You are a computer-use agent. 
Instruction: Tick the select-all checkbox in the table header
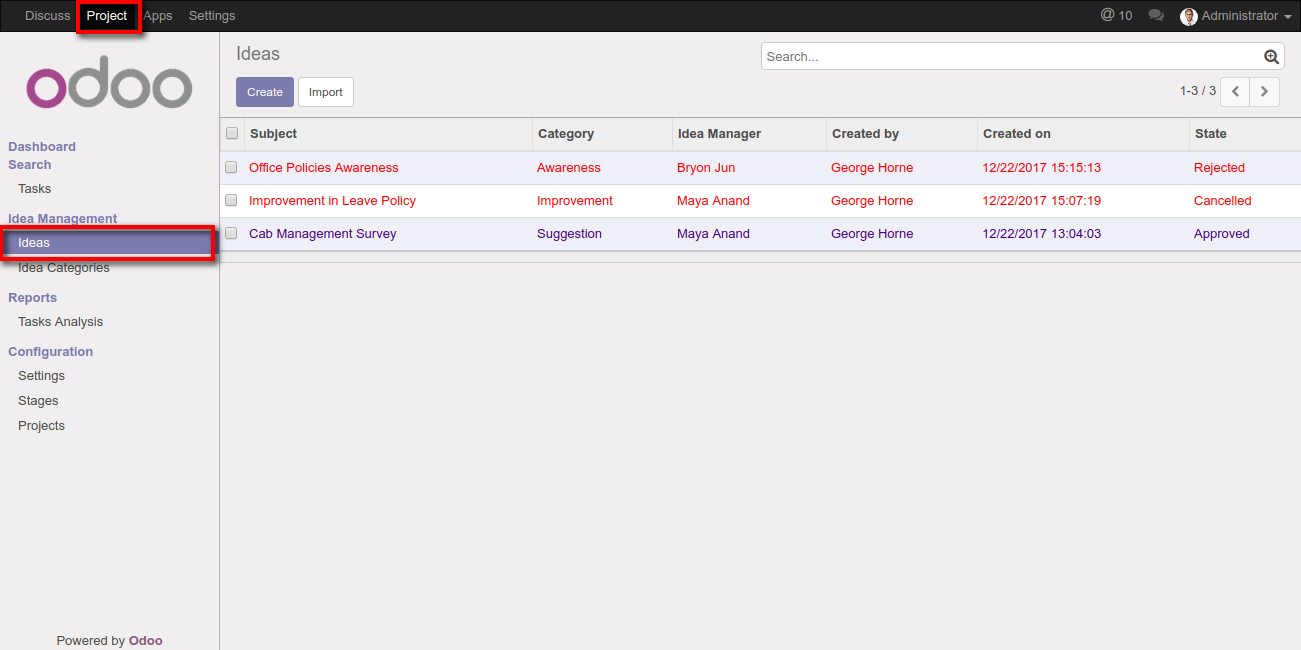tap(232, 133)
